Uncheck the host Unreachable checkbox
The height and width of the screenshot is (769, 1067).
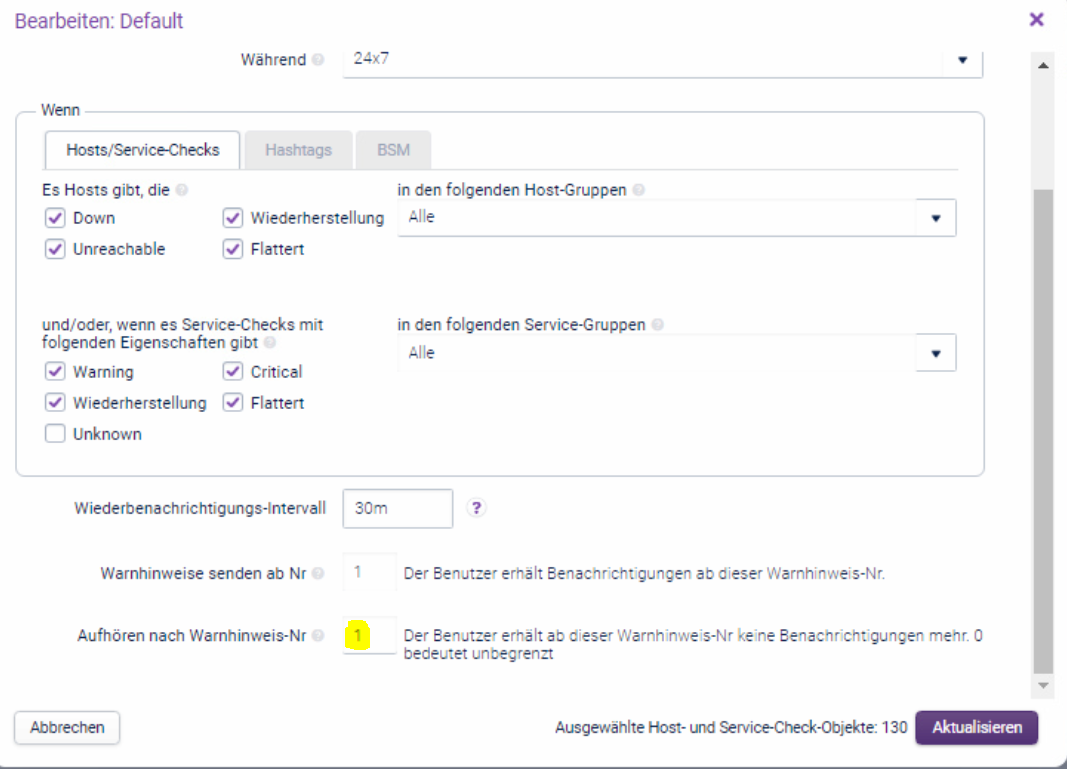55,249
